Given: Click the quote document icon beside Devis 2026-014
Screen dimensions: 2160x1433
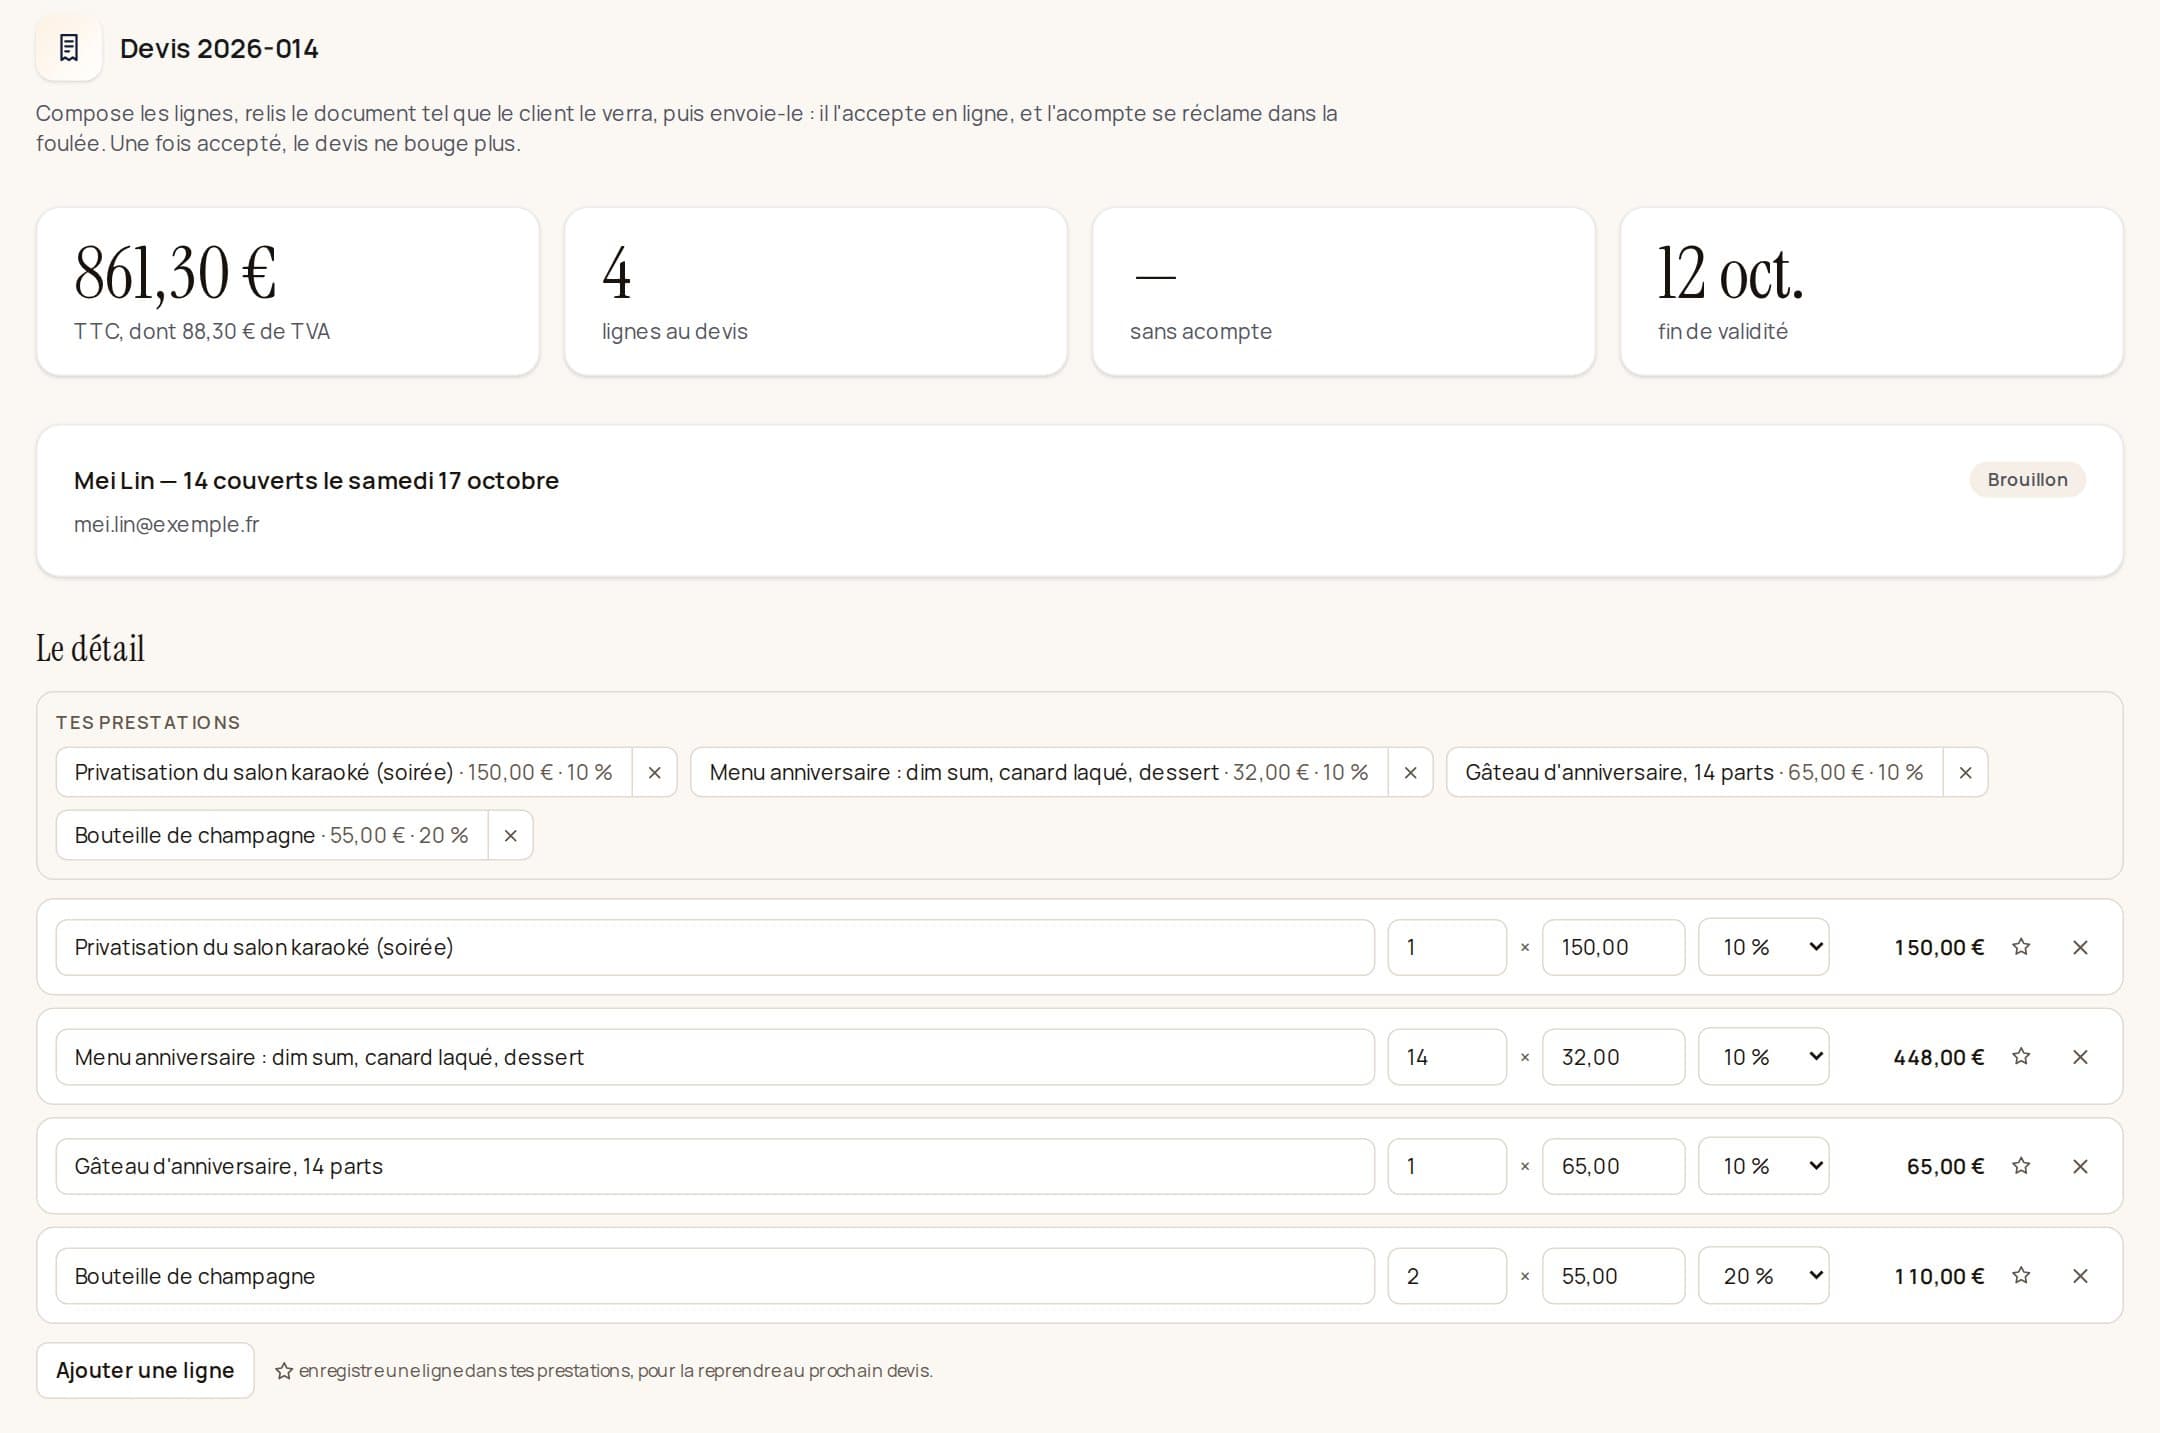Looking at the screenshot, I should pyautogui.click(x=69, y=48).
